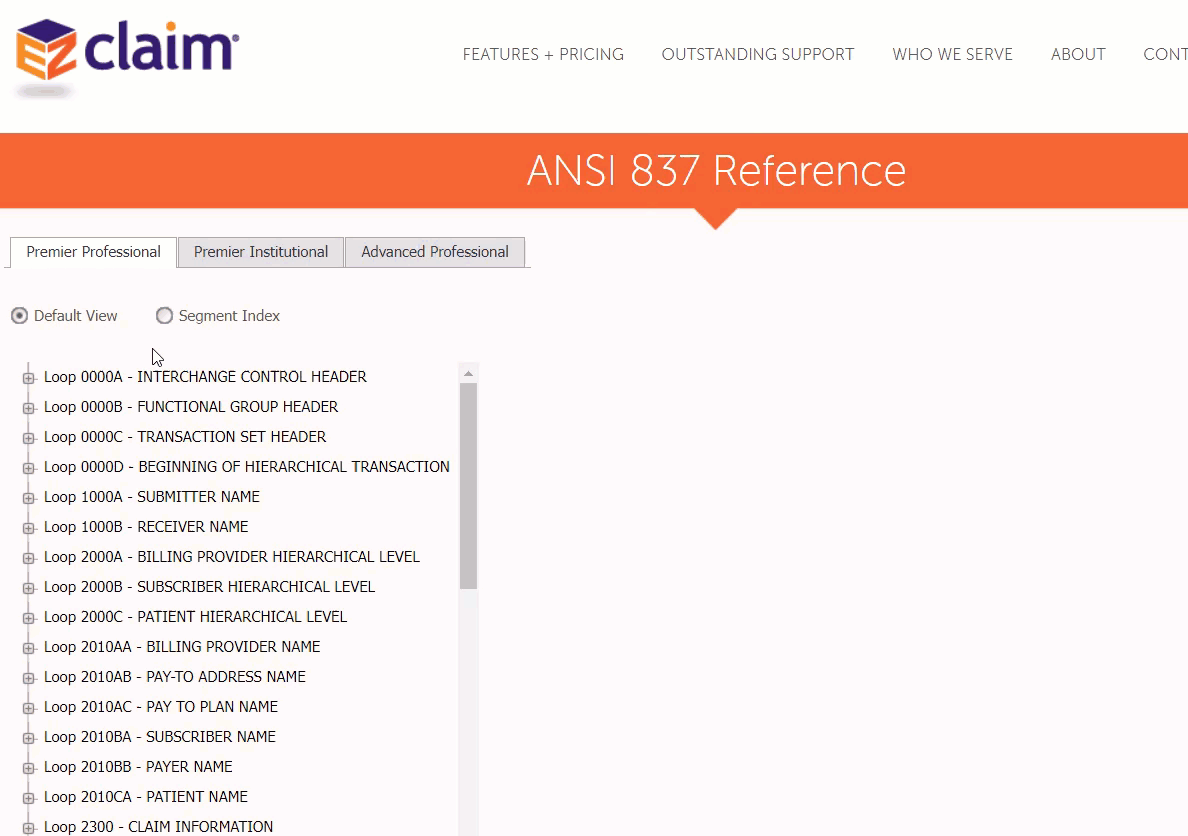The image size is (1188, 836).
Task: Expand Loop 2300 Claim Information node
Action: click(x=29, y=828)
